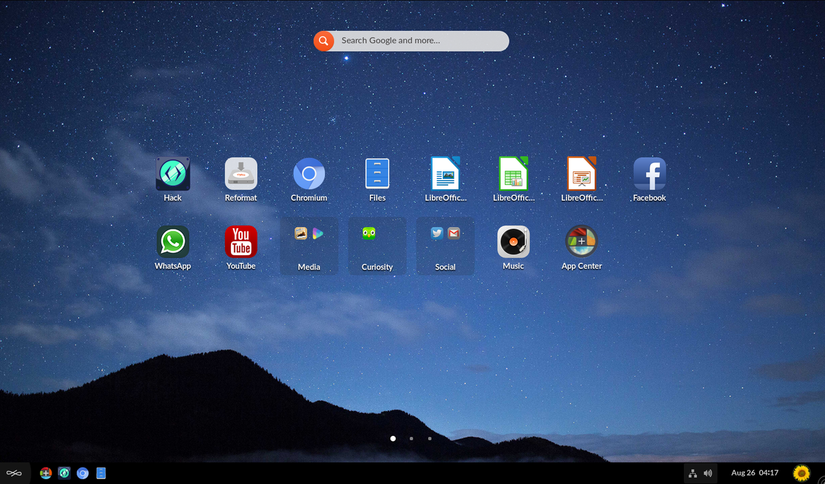Launch the Music turntable app
Image resolution: width=825 pixels, height=484 pixels.
point(514,242)
